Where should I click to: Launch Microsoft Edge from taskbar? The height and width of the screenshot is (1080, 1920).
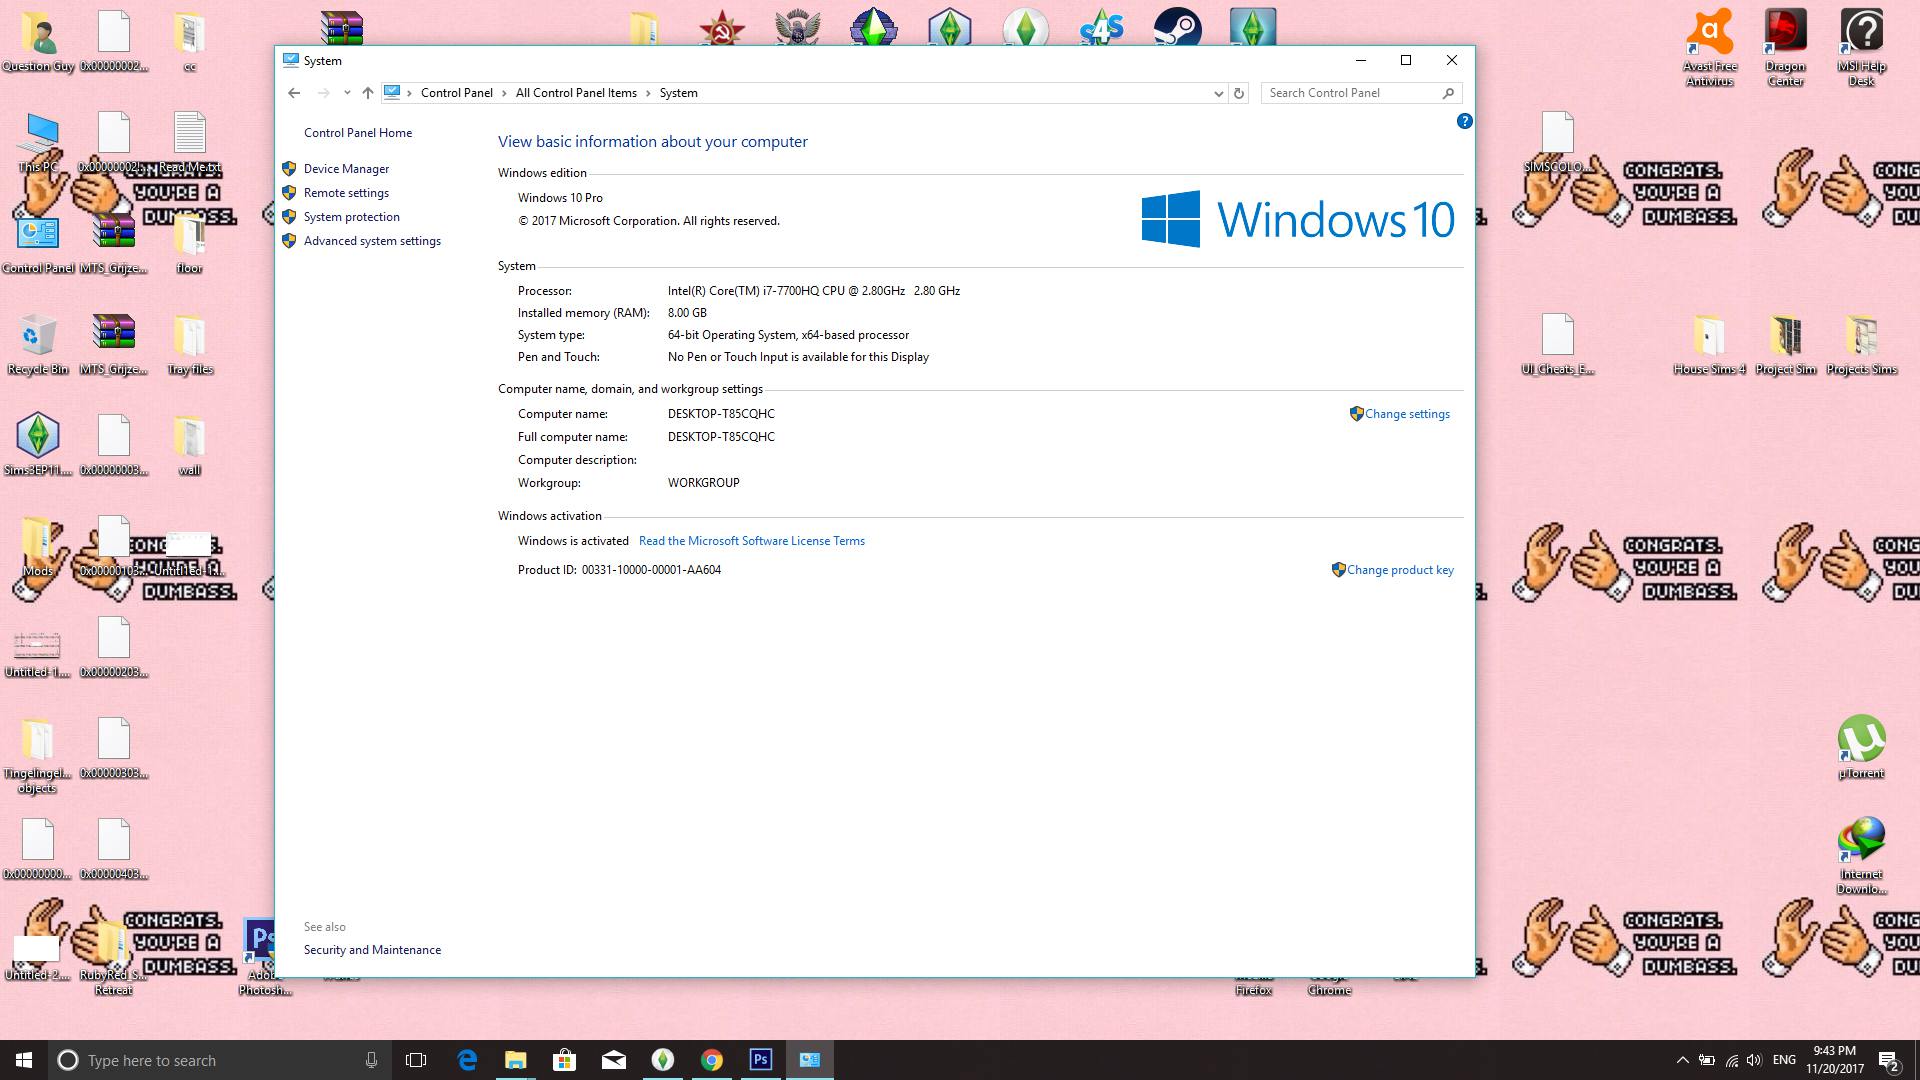pos(467,1060)
